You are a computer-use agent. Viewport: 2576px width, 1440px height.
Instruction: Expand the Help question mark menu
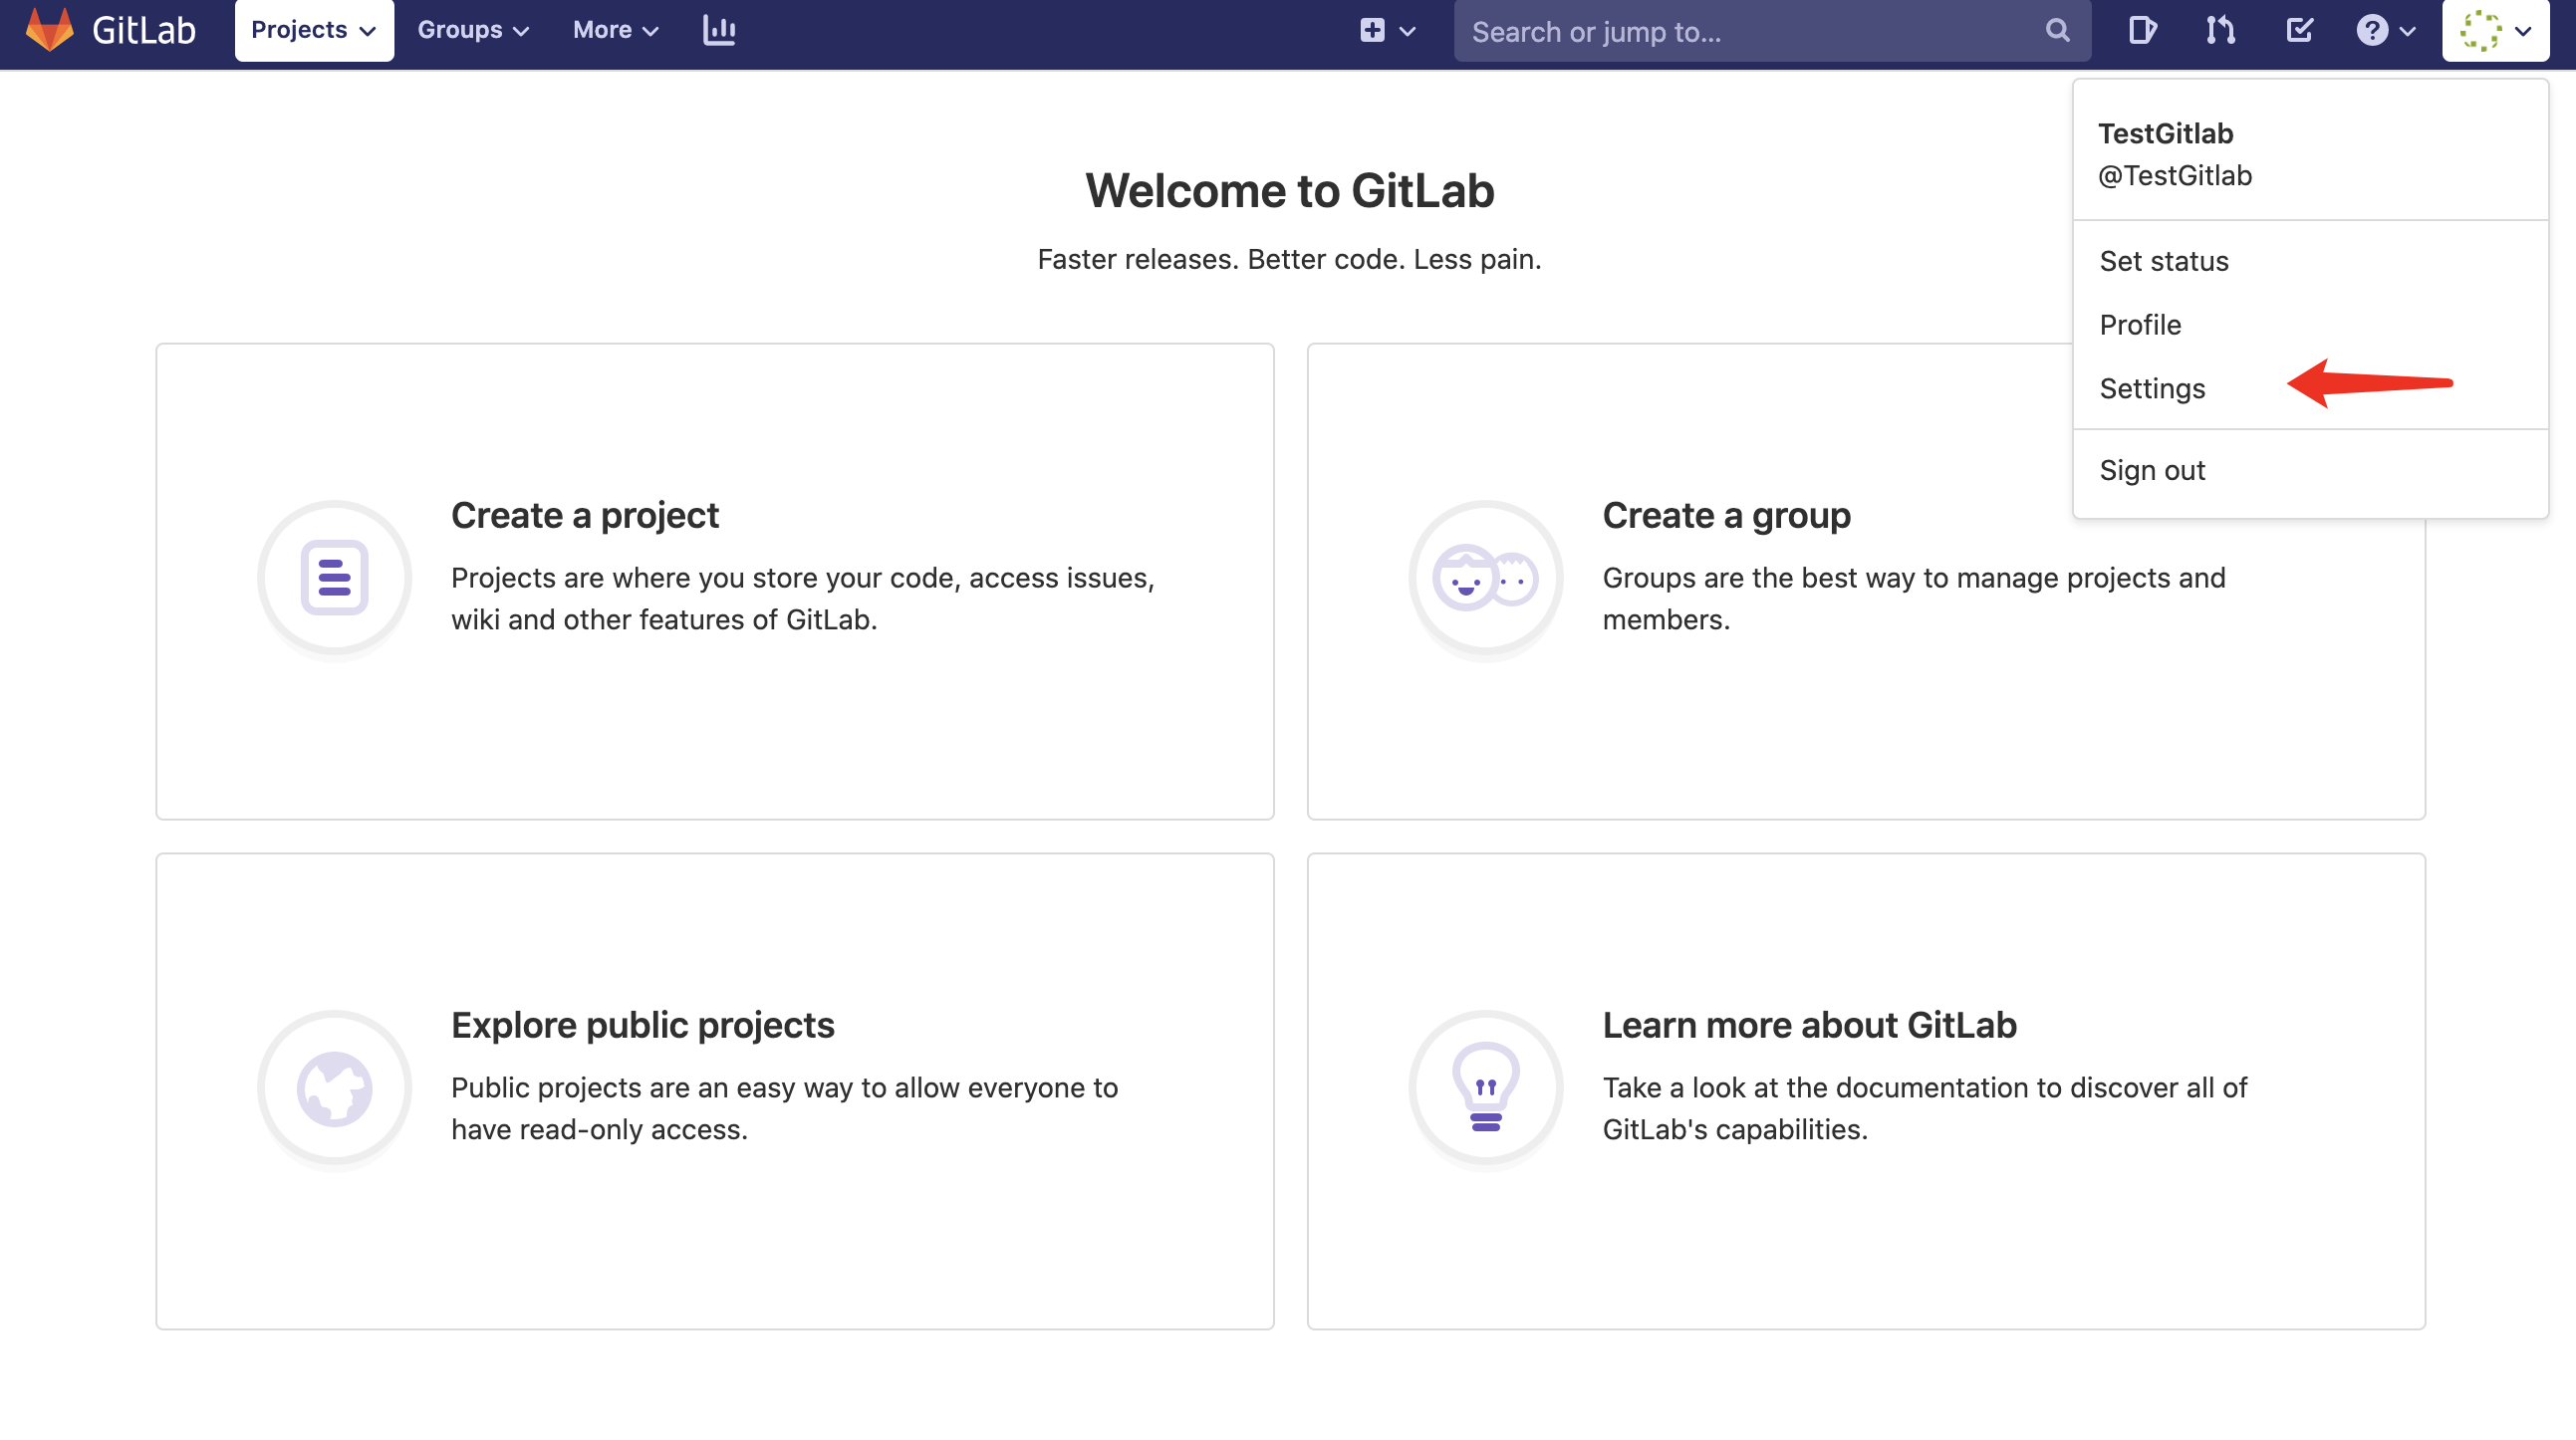click(2385, 30)
